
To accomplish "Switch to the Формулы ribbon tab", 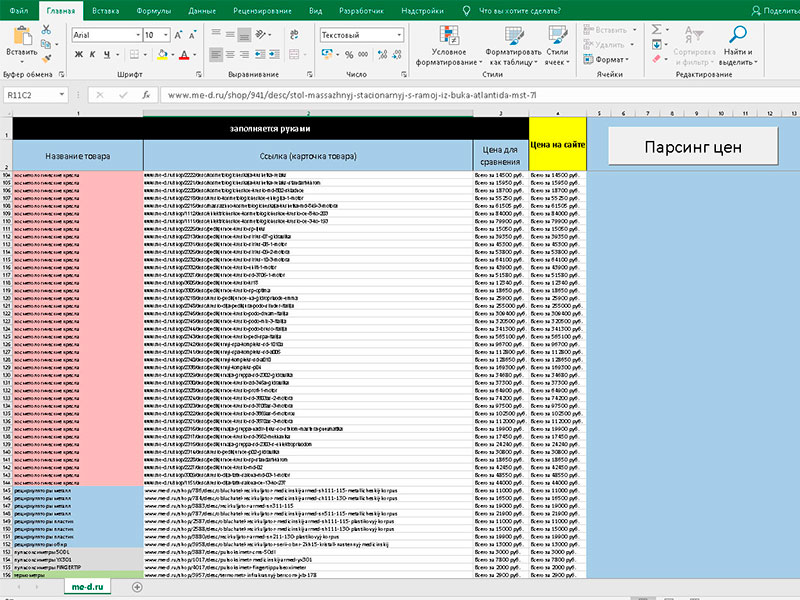I will click(154, 11).
